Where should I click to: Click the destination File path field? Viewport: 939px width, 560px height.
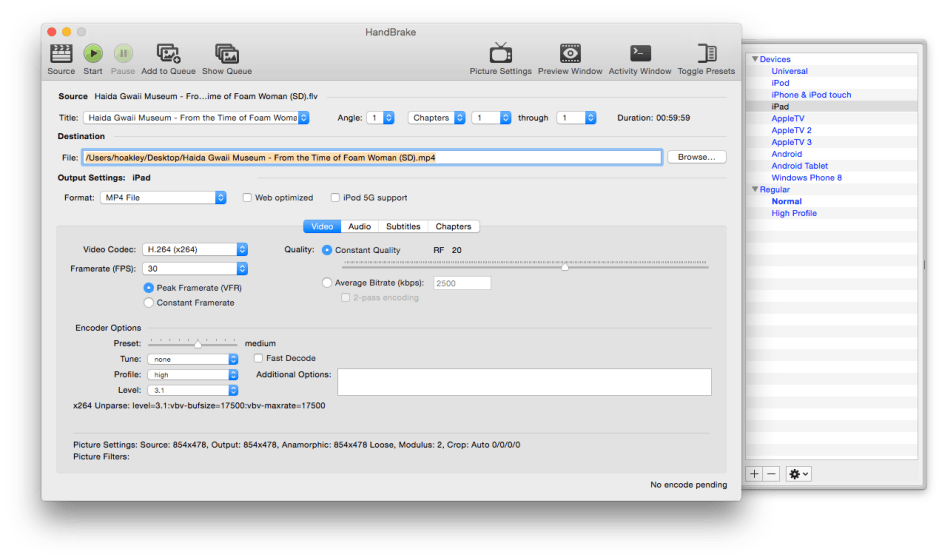click(x=372, y=158)
